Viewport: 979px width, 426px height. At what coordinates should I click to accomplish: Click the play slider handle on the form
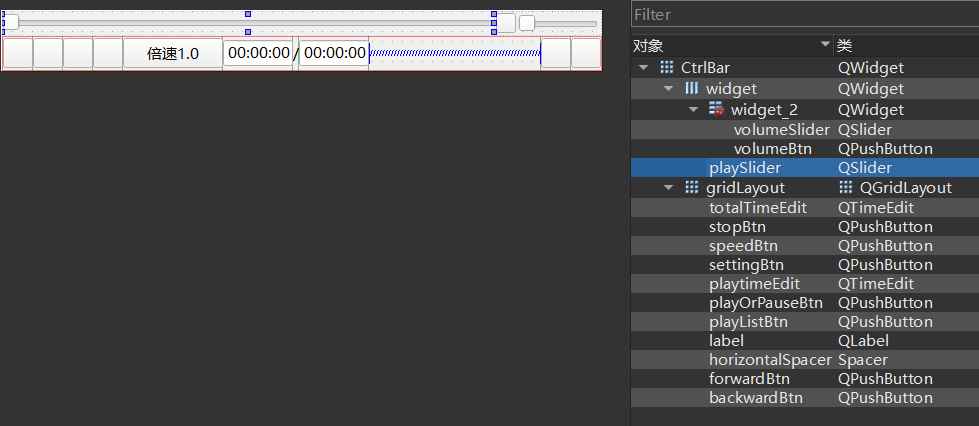click(11, 22)
